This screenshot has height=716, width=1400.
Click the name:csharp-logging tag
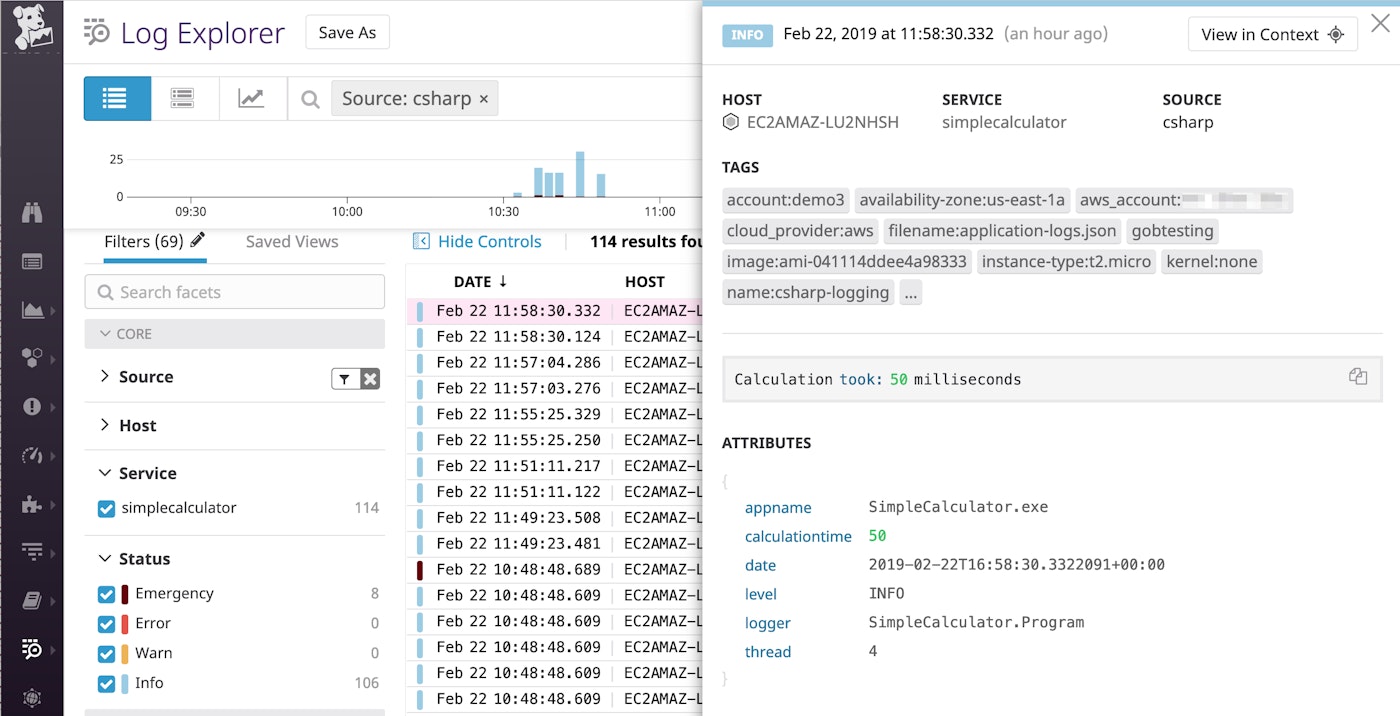(808, 293)
